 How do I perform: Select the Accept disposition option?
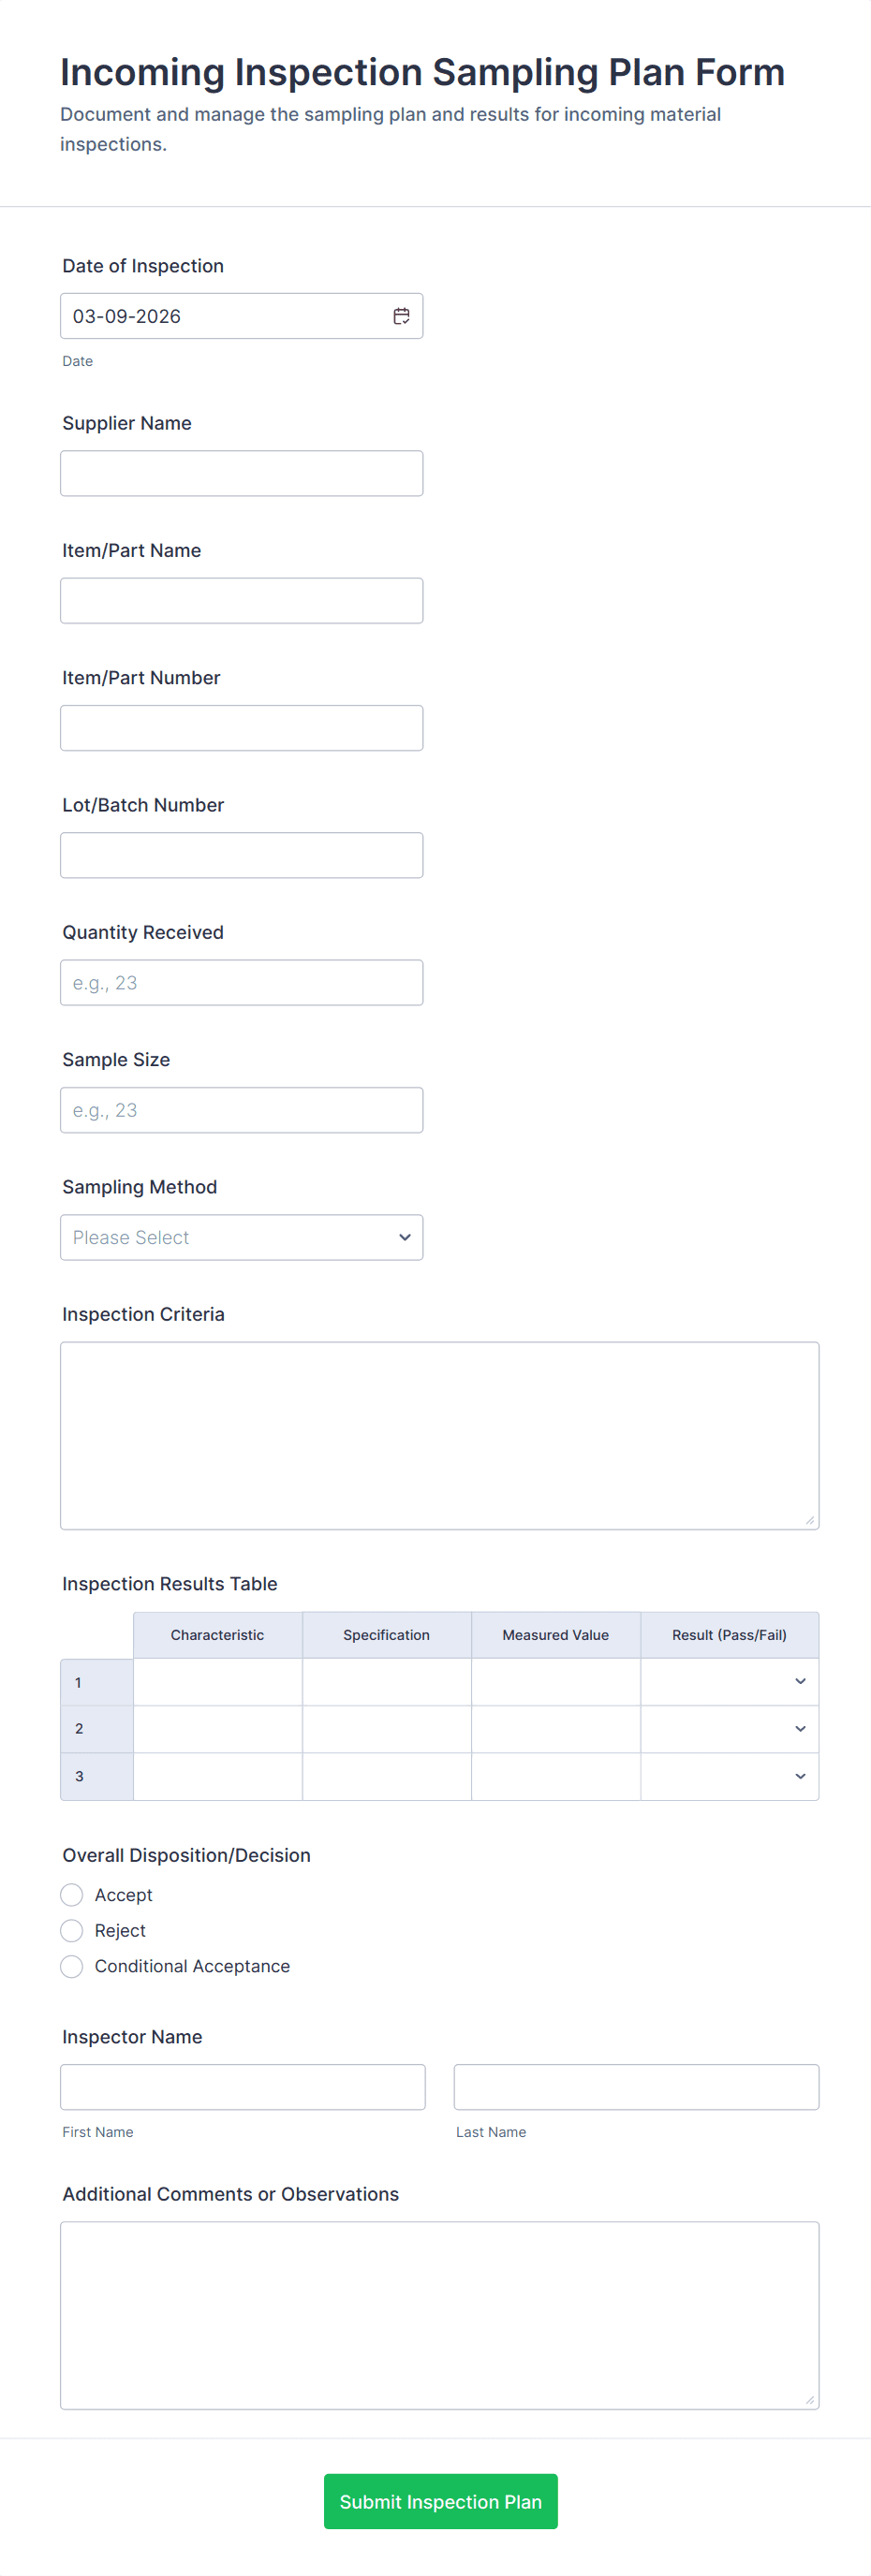(x=72, y=1895)
